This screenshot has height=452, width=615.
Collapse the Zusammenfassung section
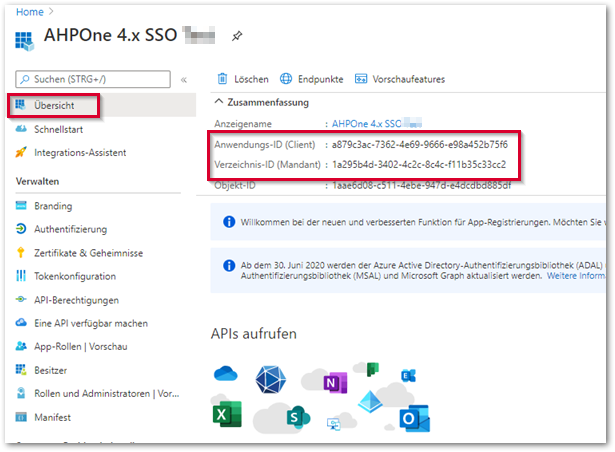click(219, 102)
